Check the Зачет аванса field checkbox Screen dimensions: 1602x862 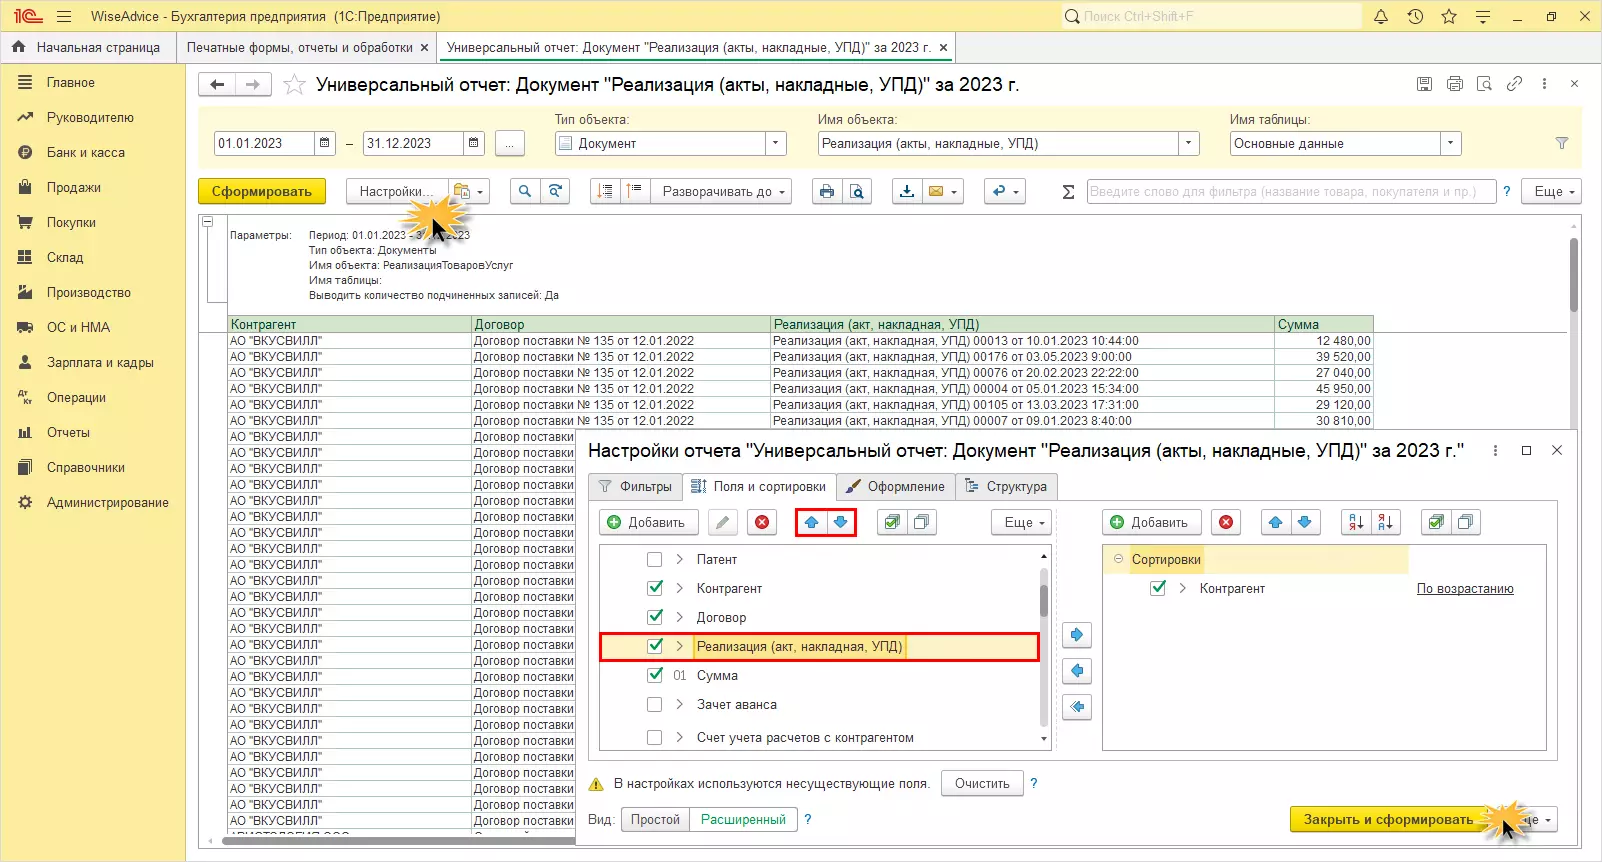[x=655, y=705]
